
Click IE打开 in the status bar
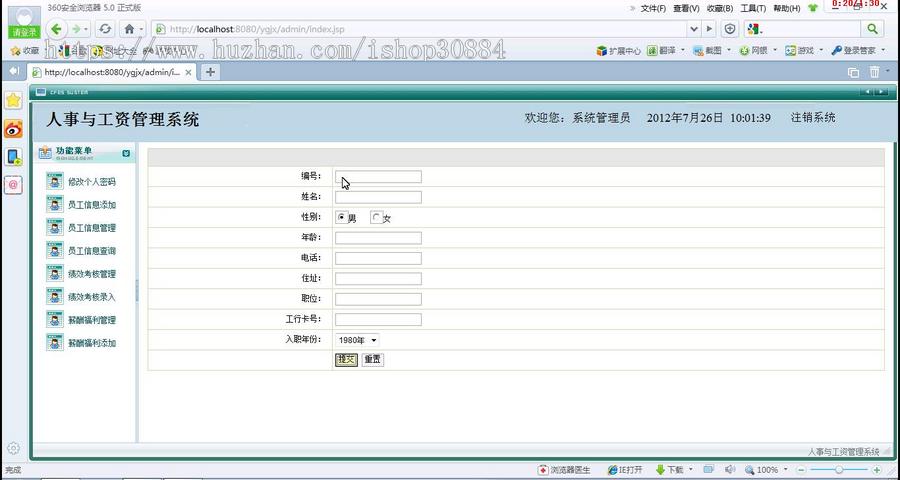pyautogui.click(x=625, y=470)
